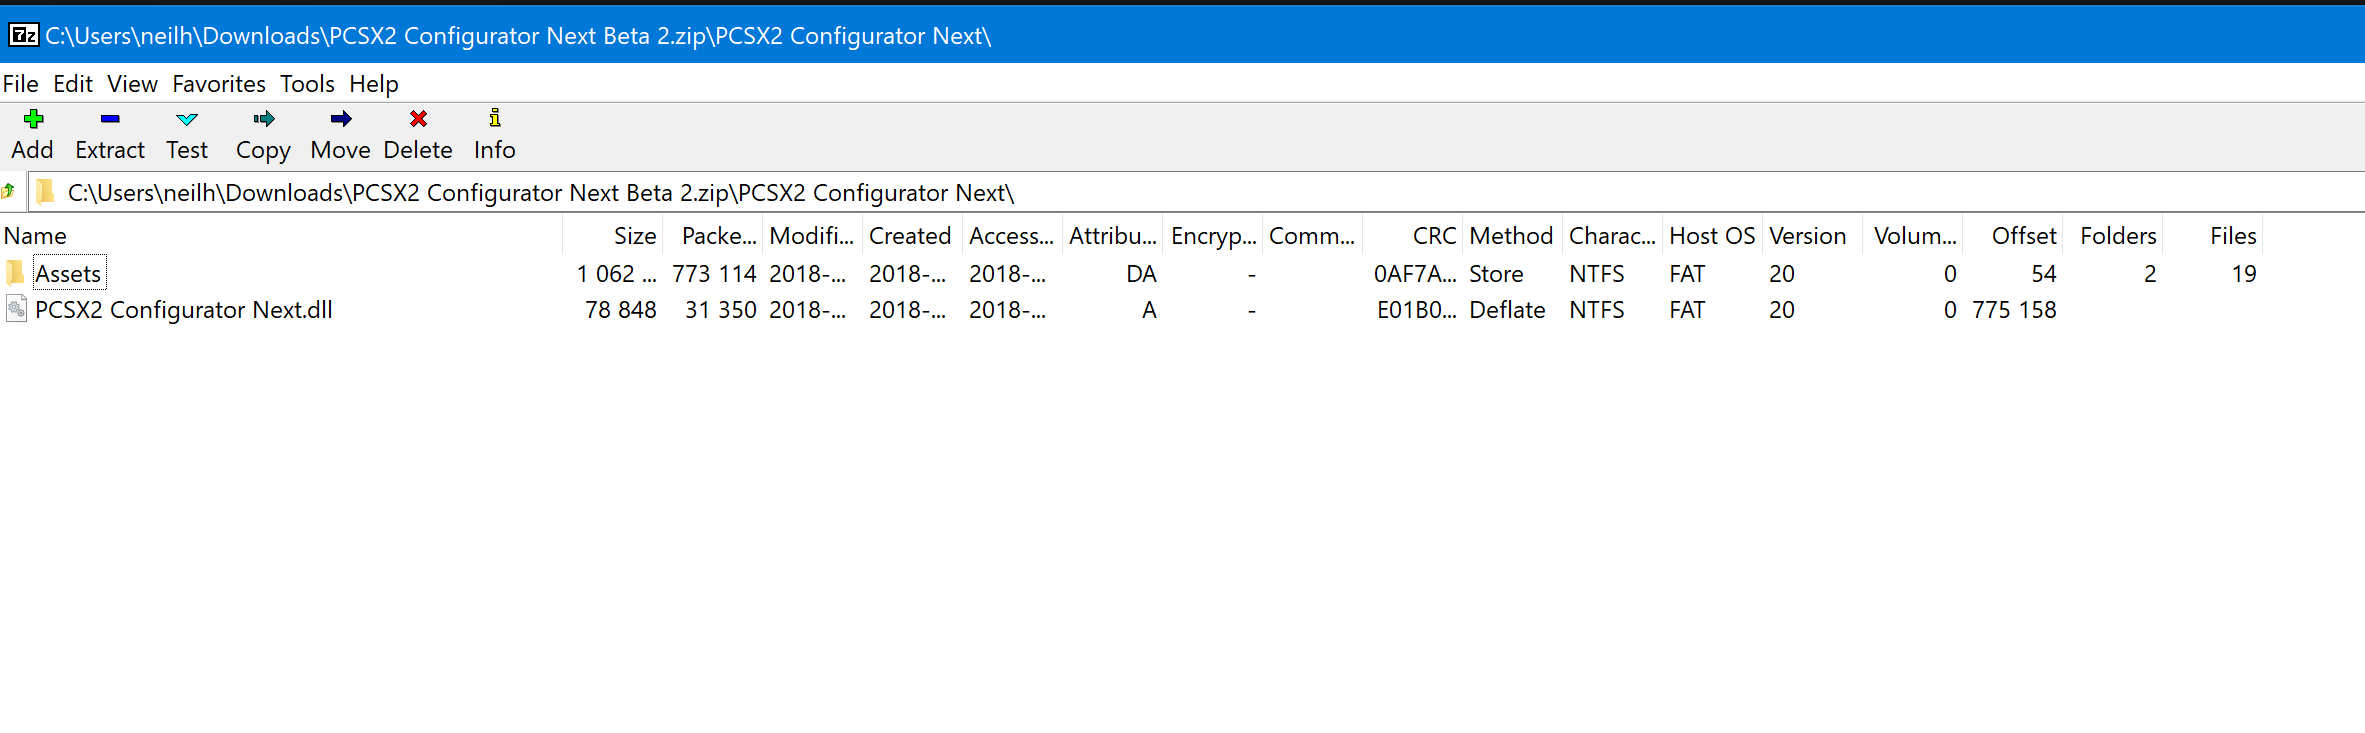Sort by the Name column header
Image resolution: width=2365 pixels, height=733 pixels.
281,236
